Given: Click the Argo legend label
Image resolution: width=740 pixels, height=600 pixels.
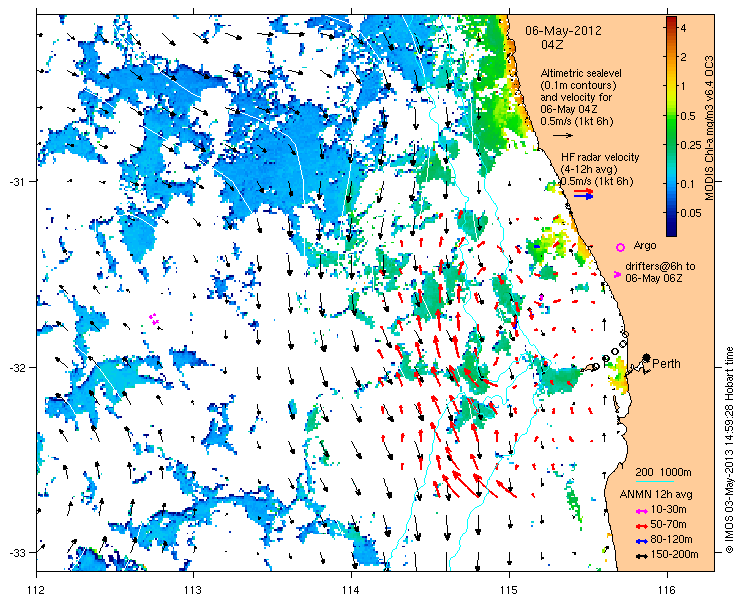Looking at the screenshot, I should pyautogui.click(x=645, y=246).
